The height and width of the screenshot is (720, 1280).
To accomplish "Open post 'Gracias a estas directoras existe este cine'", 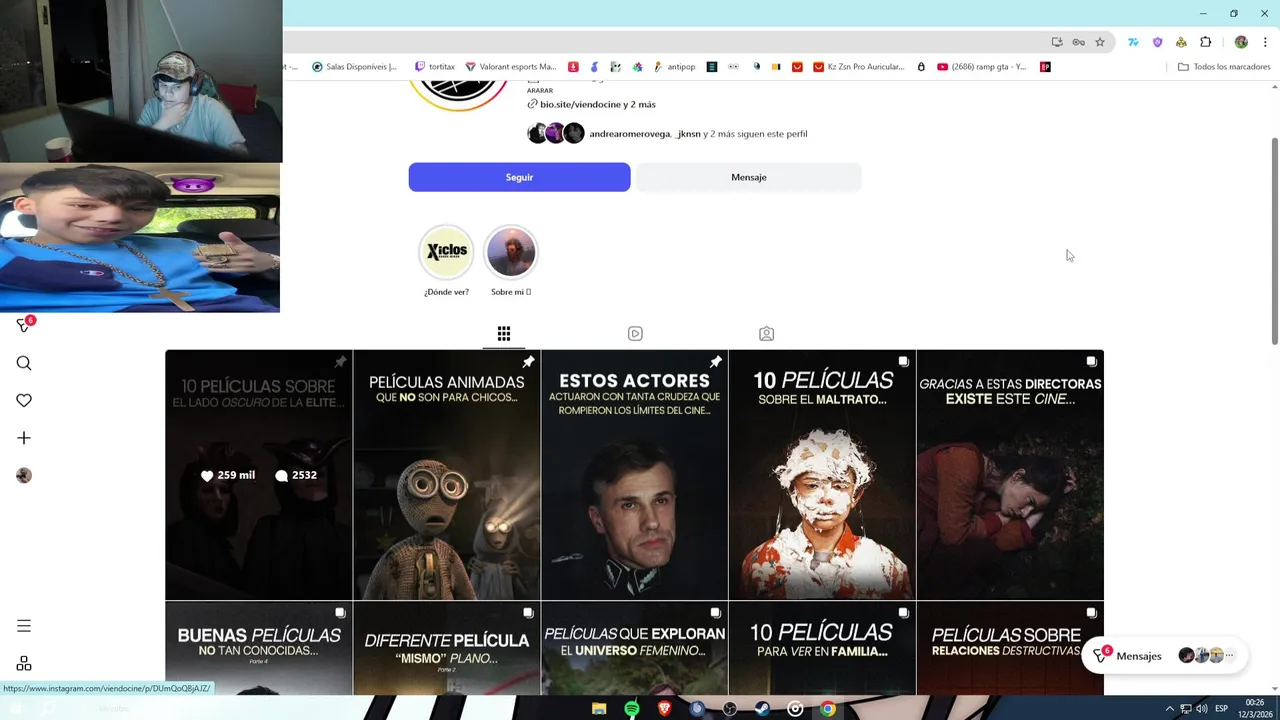I will (x=1010, y=475).
